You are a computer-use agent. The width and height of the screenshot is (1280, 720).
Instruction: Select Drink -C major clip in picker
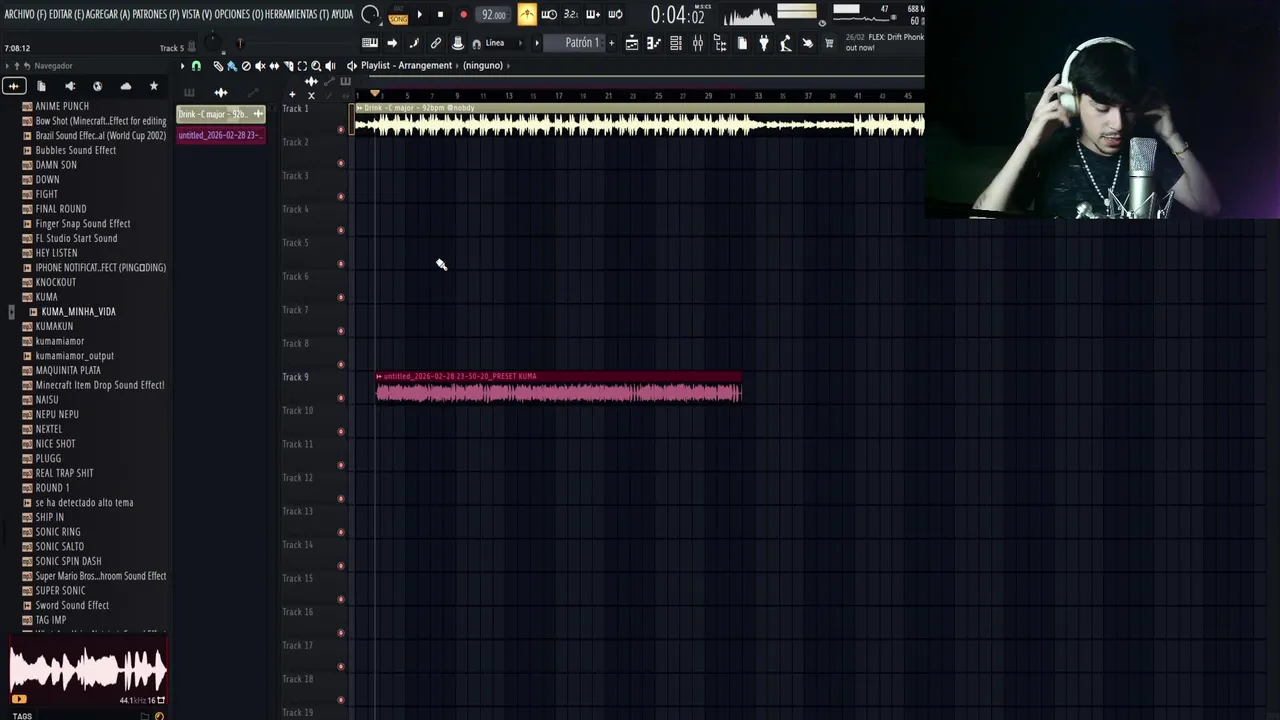221,114
